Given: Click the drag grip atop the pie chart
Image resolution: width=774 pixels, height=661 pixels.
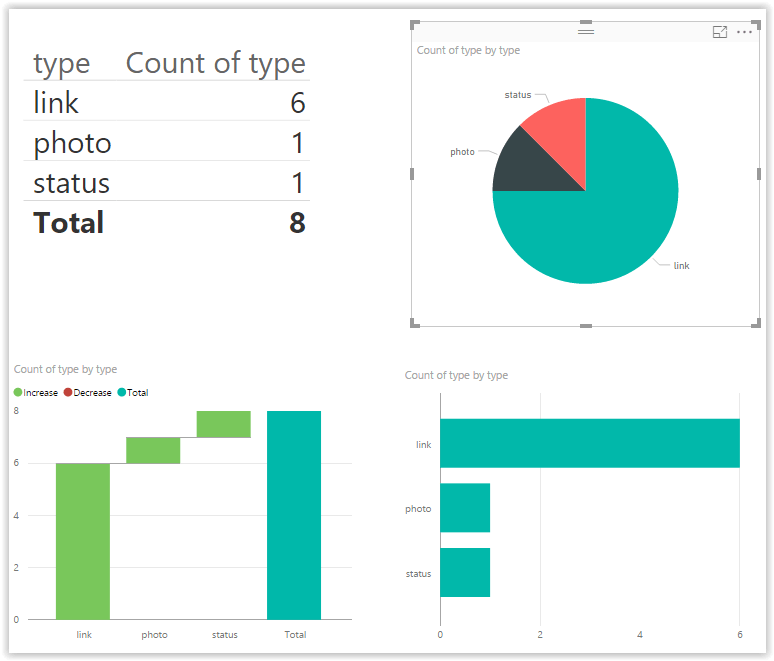Looking at the screenshot, I should click(586, 32).
